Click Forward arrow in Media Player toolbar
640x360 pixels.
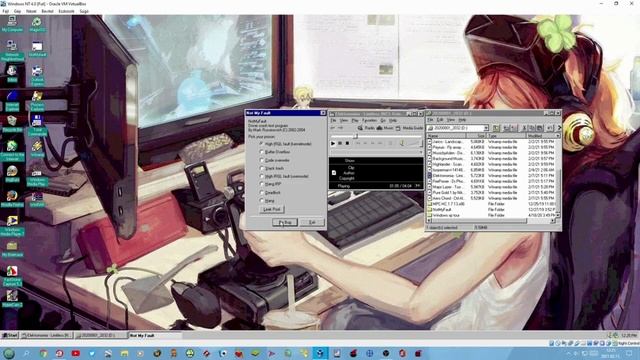tap(340, 128)
